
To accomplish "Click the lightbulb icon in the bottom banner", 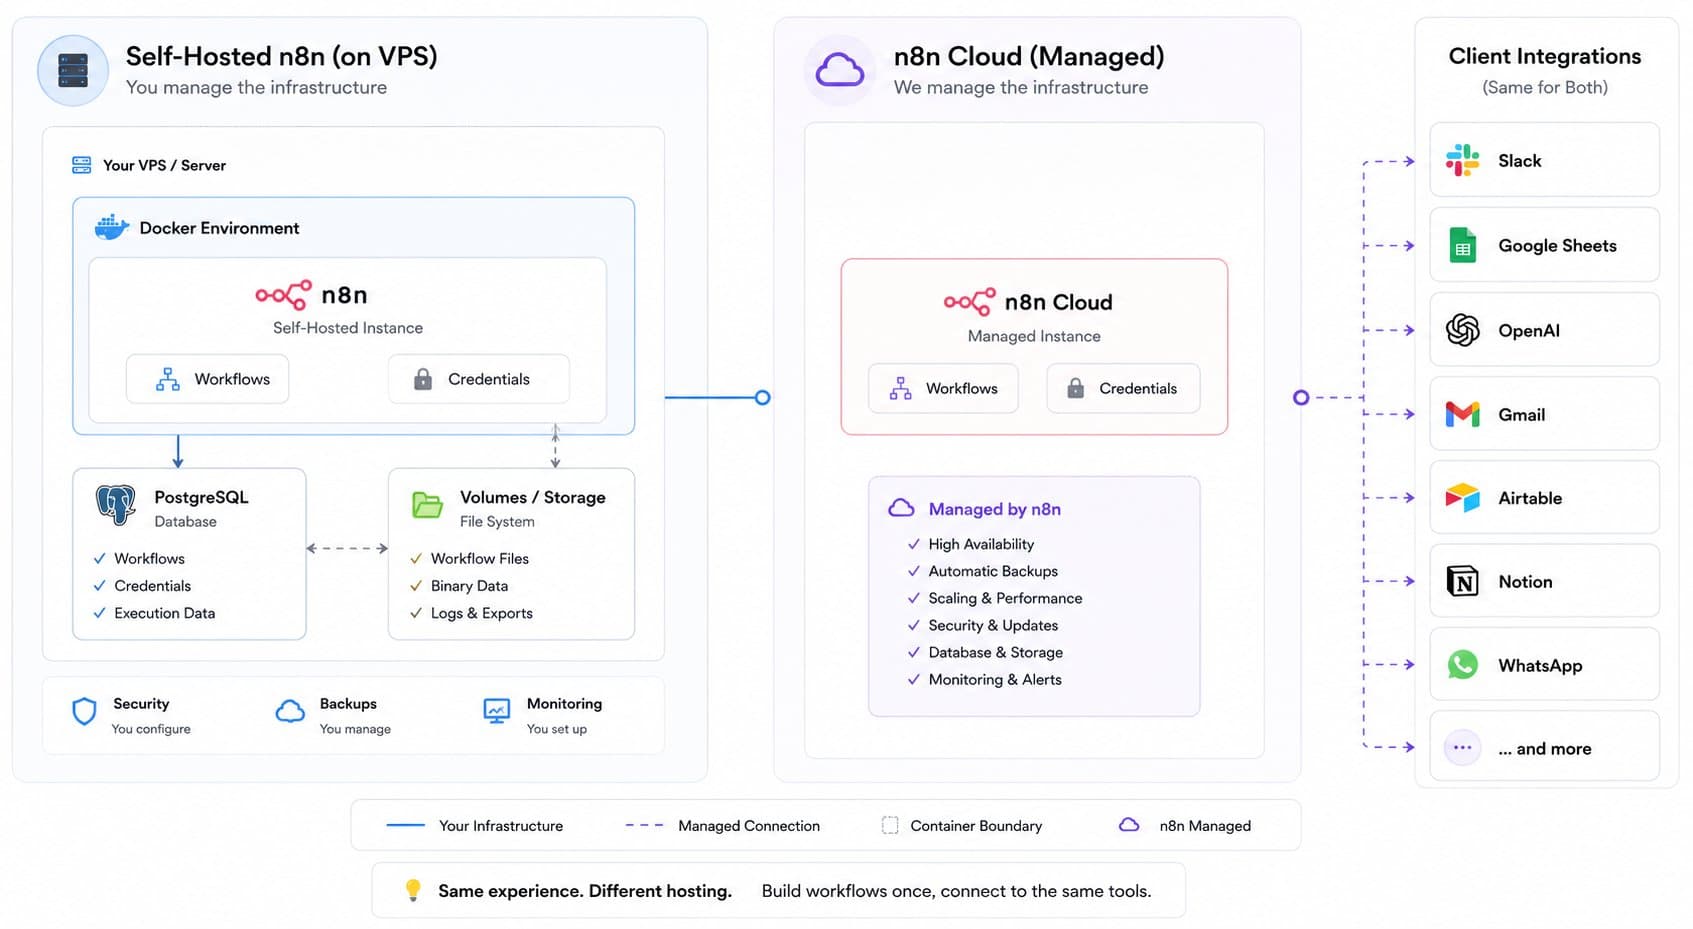I will point(413,890).
